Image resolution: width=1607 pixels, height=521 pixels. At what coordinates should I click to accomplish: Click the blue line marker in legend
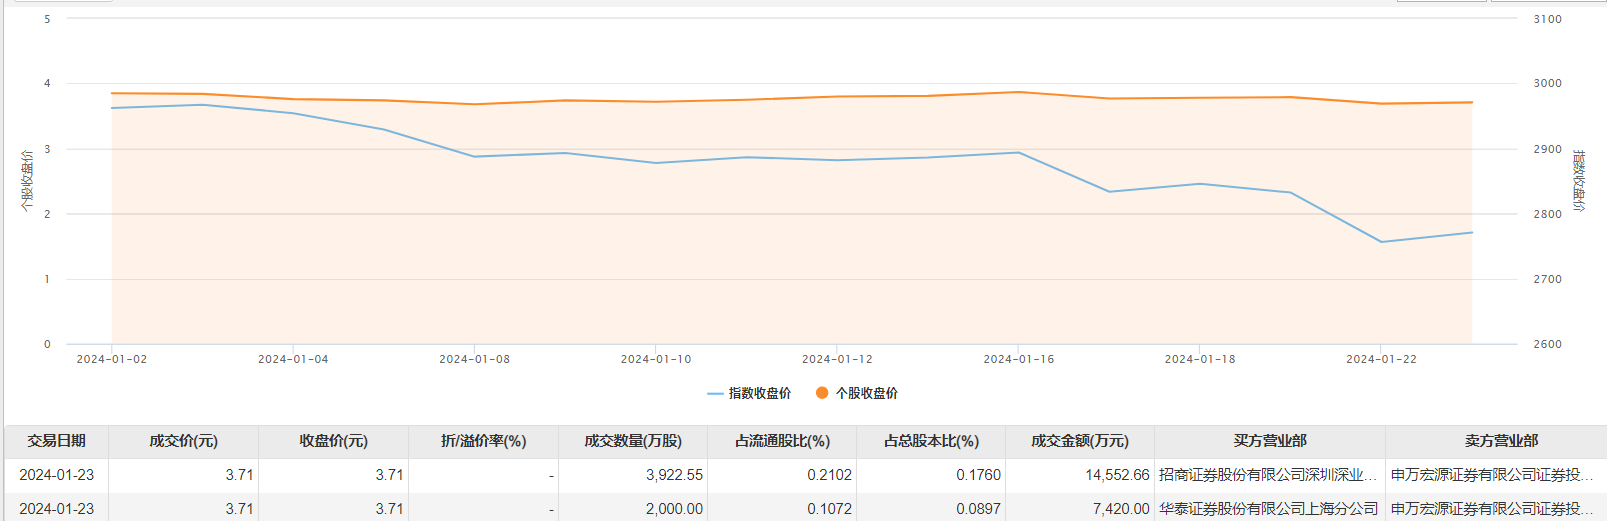point(715,394)
